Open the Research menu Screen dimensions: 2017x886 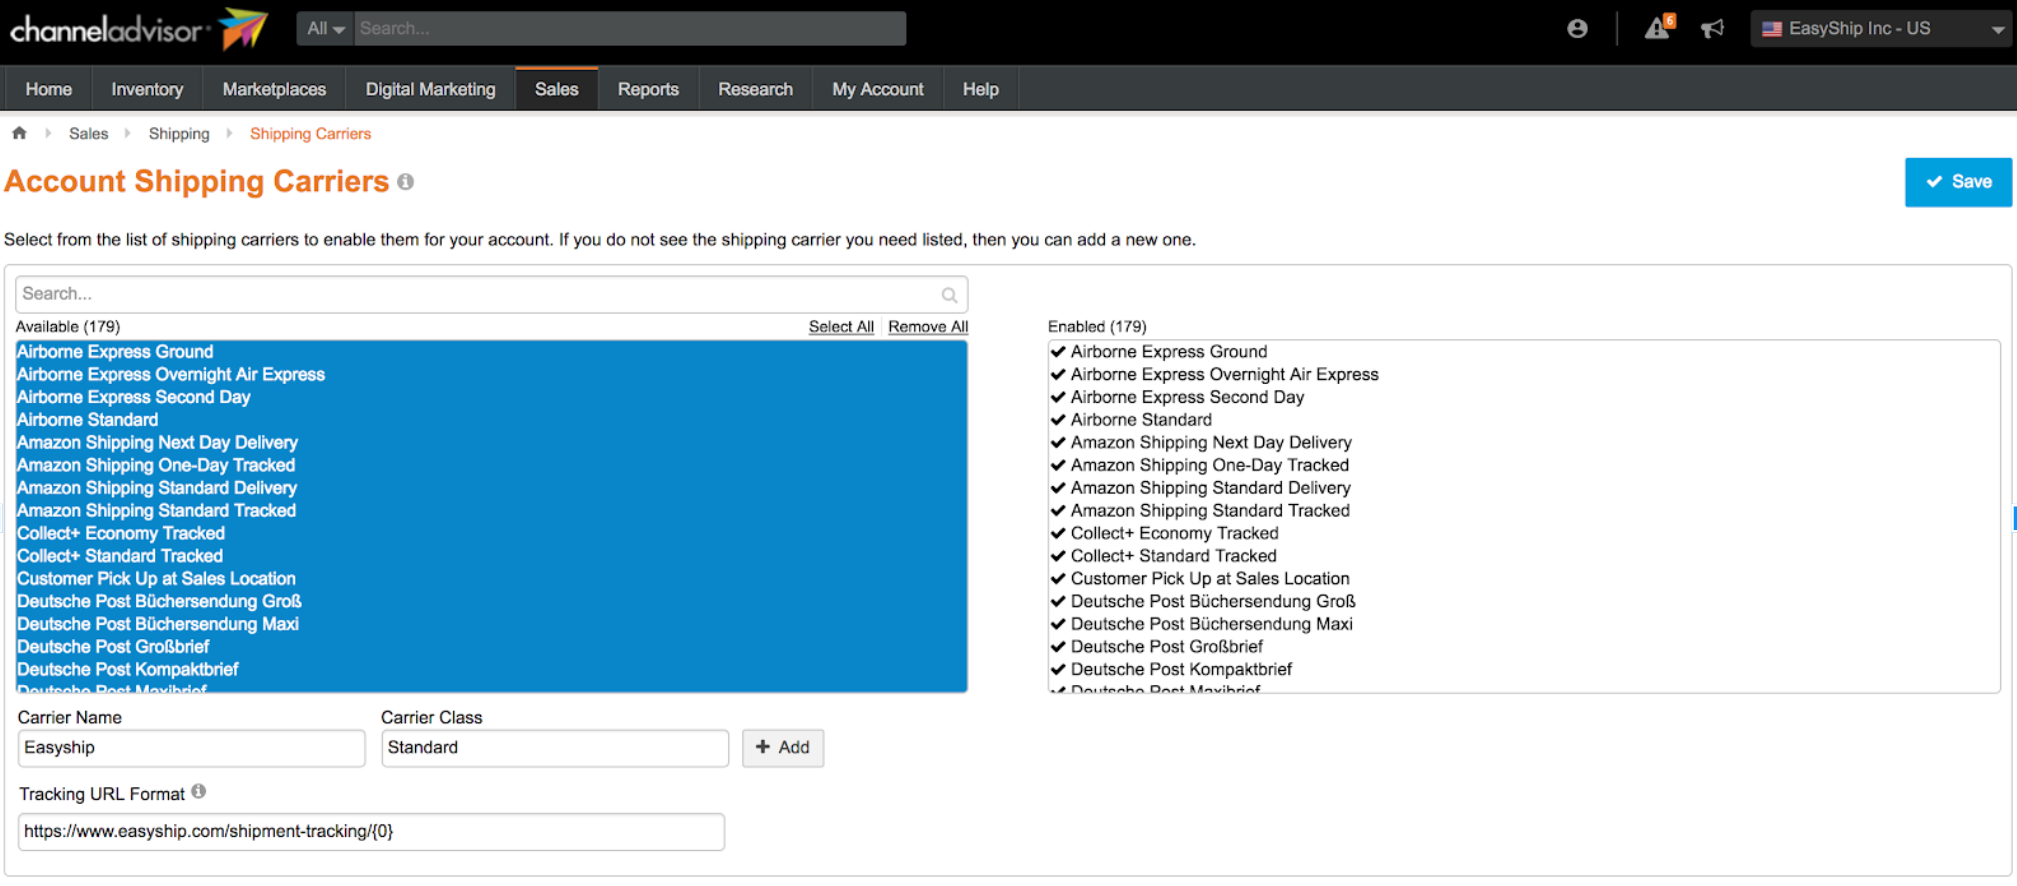coord(755,89)
